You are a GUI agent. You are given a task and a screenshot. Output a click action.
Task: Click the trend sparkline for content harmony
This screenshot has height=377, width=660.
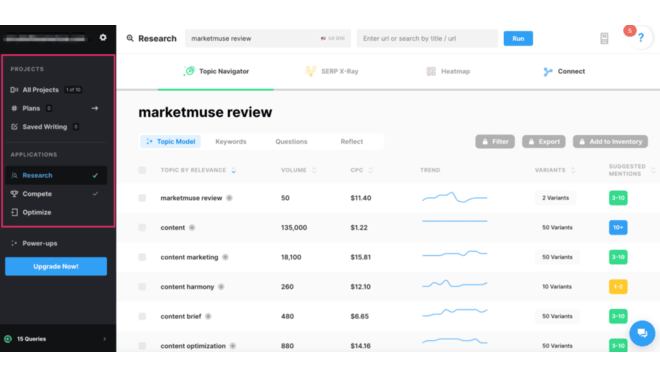click(455, 284)
